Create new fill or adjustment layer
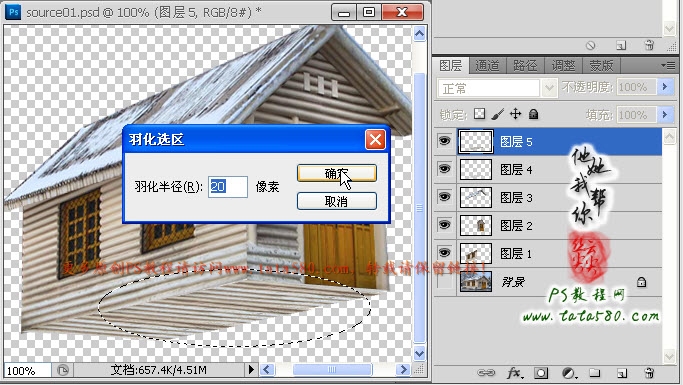The width and height of the screenshot is (683, 385). point(568,373)
